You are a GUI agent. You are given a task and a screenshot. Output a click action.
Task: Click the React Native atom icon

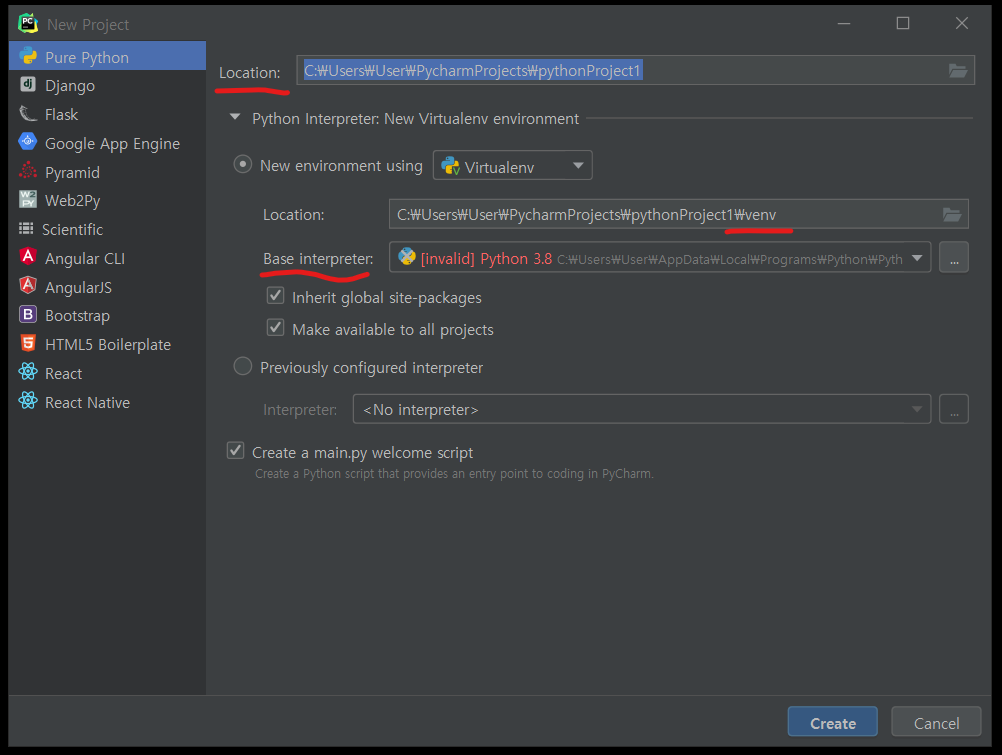pos(28,401)
